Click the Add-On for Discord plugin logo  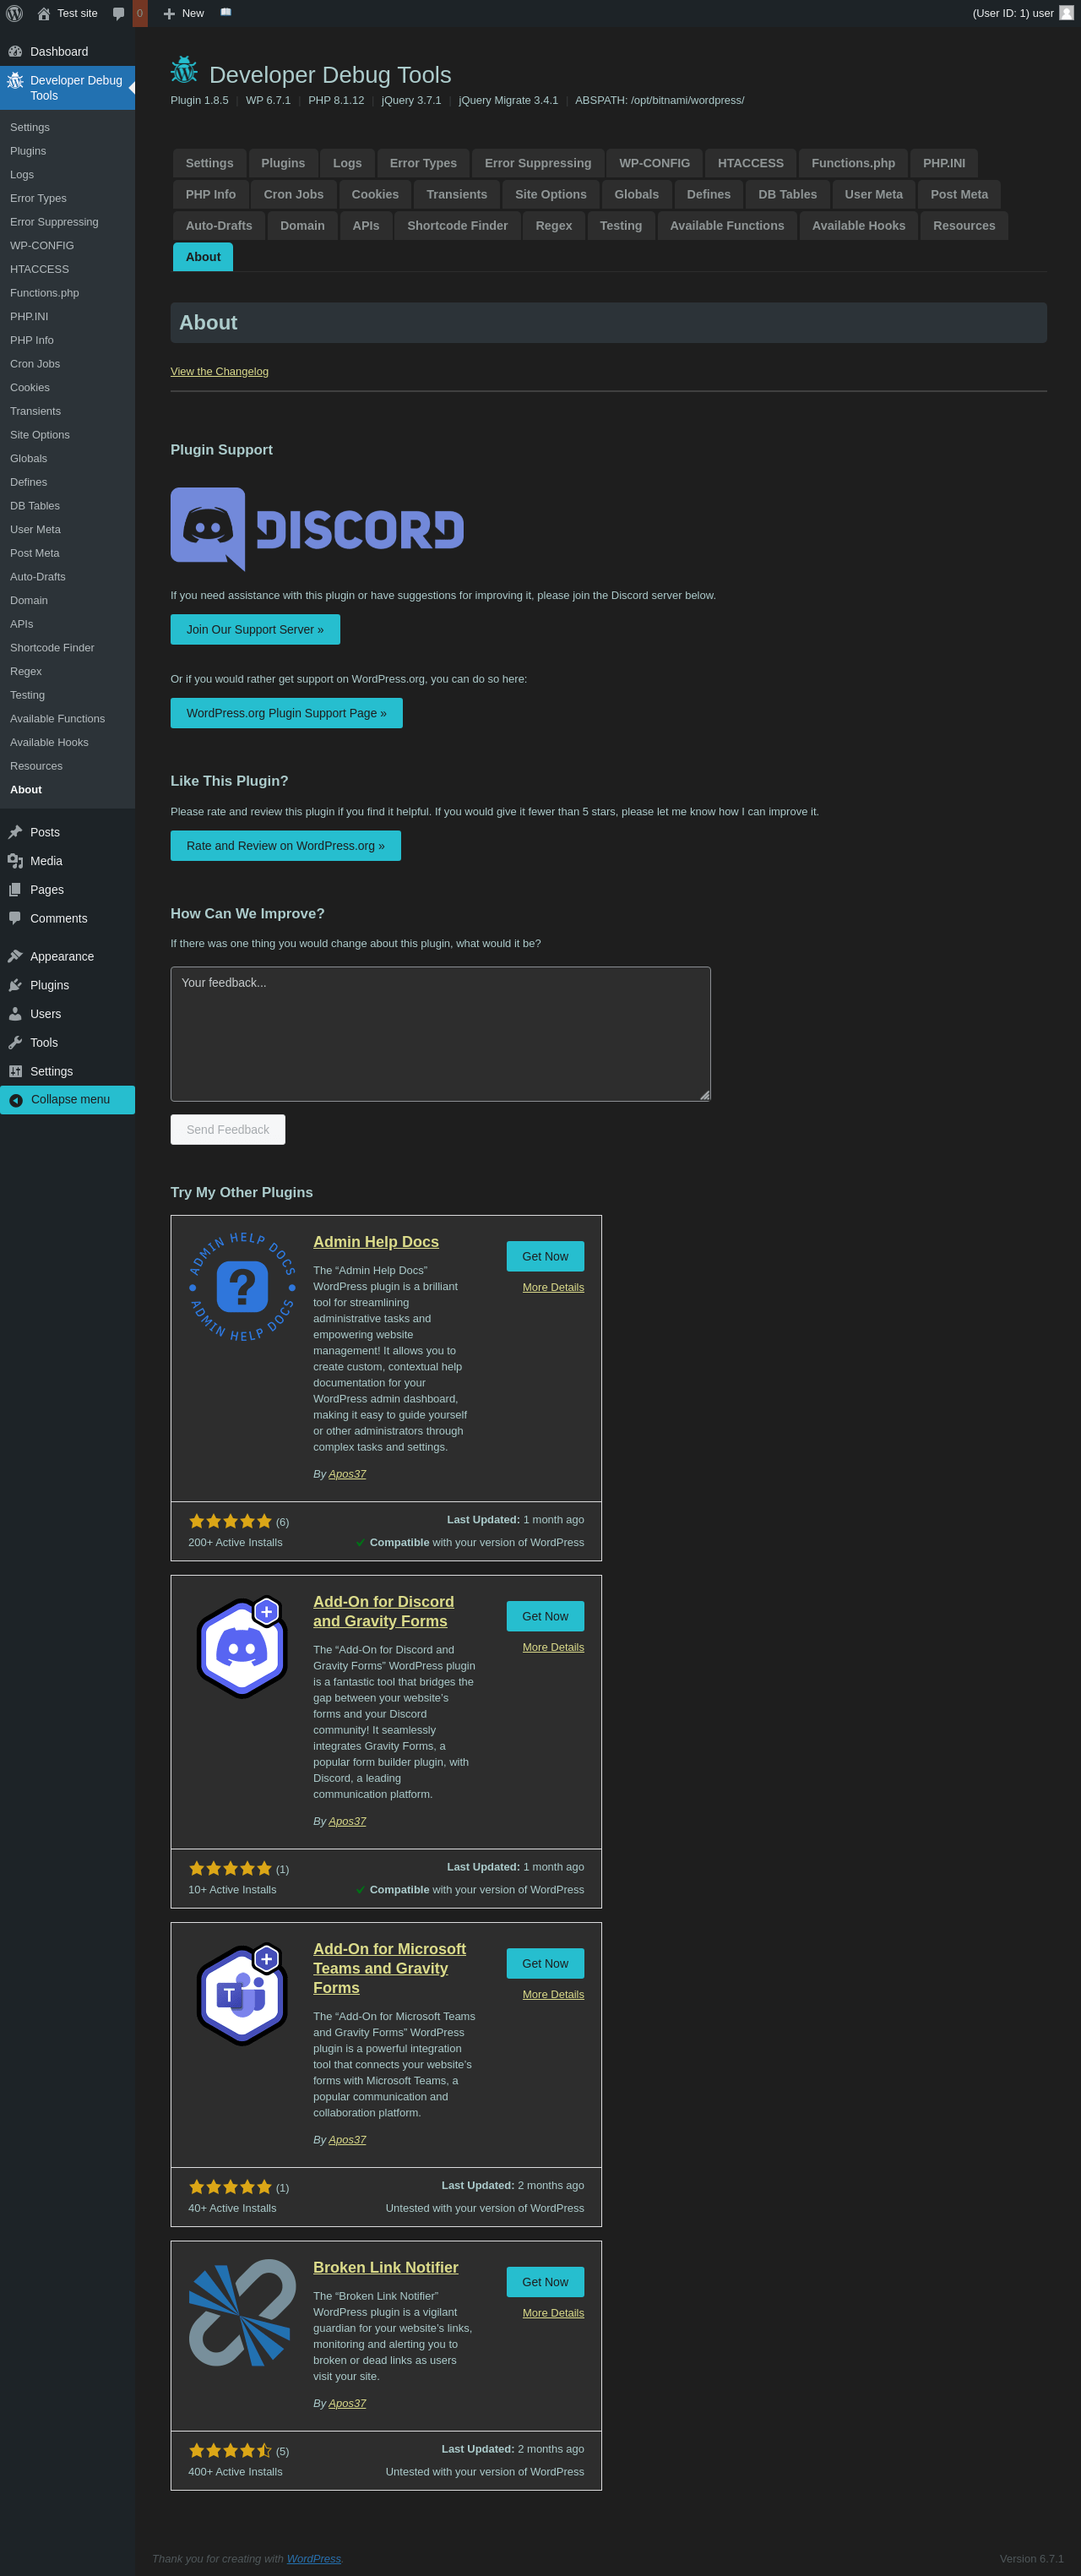tap(242, 1646)
